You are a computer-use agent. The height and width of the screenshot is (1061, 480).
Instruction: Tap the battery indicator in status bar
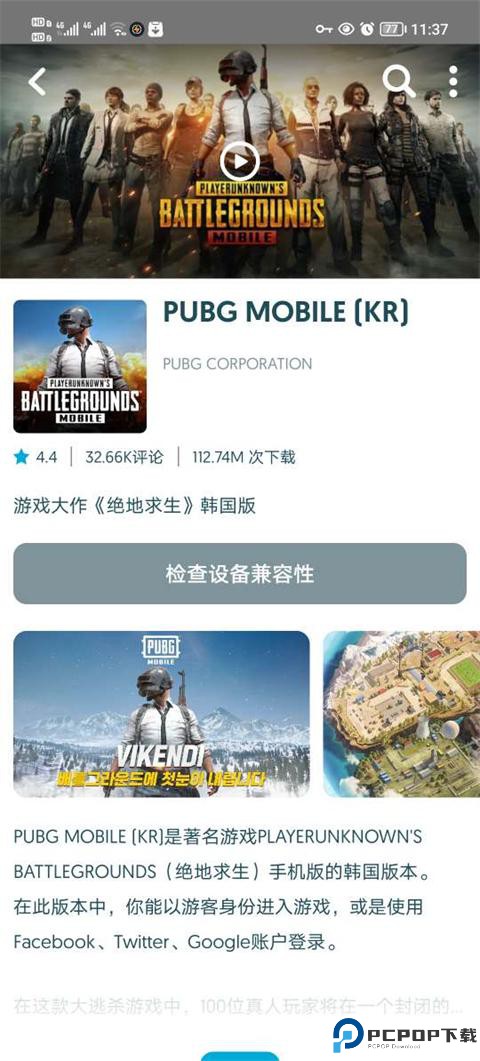pos(393,29)
